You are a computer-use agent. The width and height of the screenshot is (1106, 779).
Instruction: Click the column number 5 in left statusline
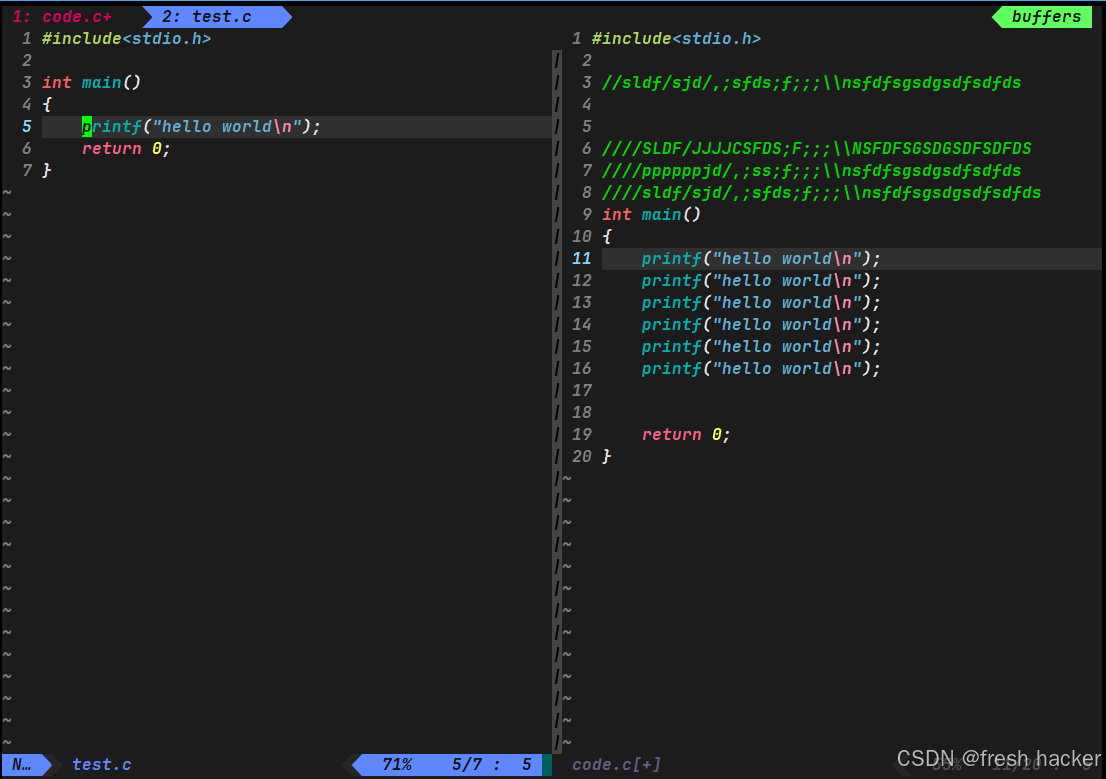pyautogui.click(x=527, y=764)
